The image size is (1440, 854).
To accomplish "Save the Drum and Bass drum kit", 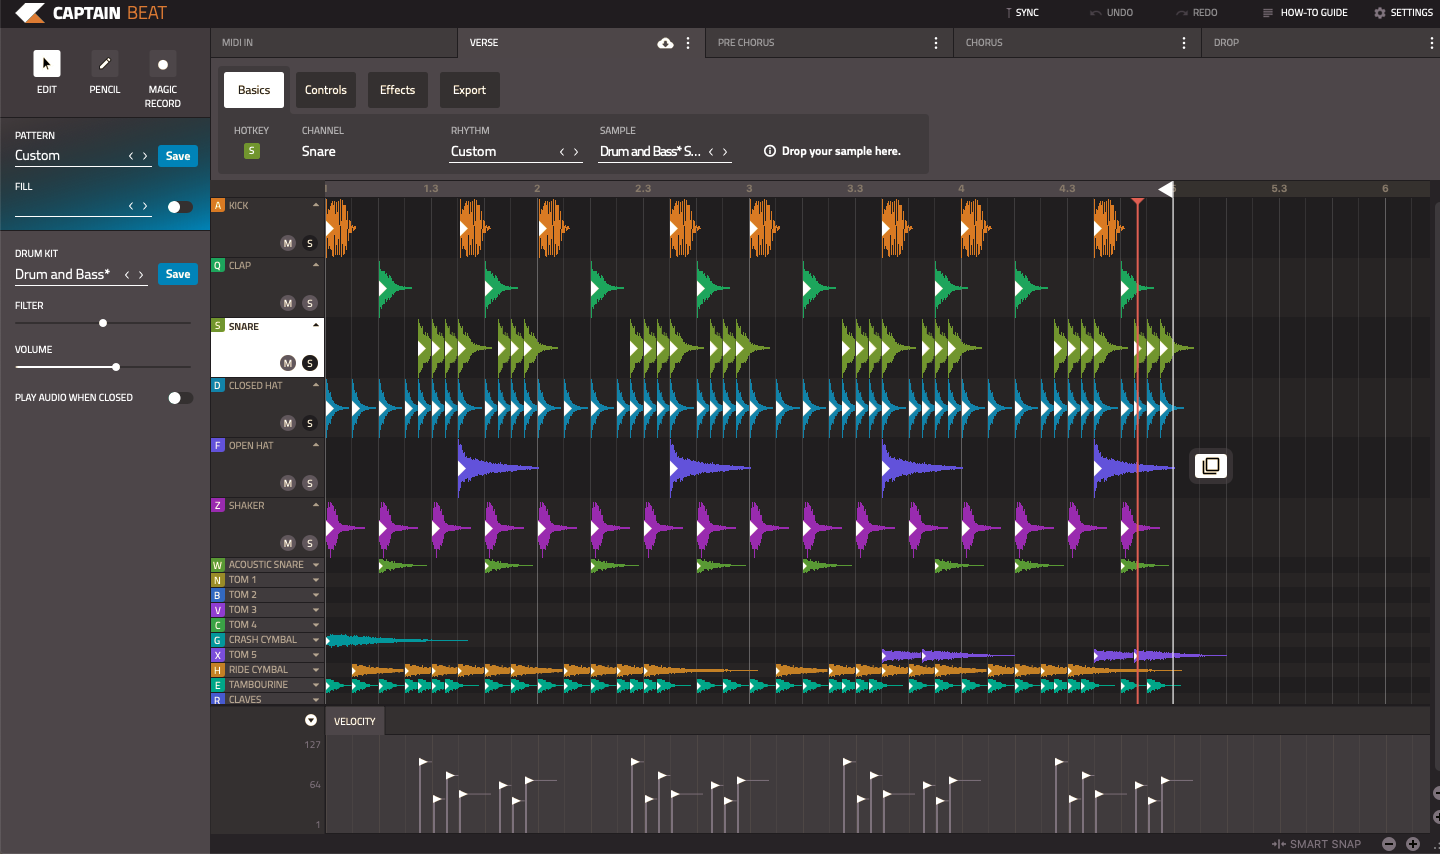I will [178, 274].
